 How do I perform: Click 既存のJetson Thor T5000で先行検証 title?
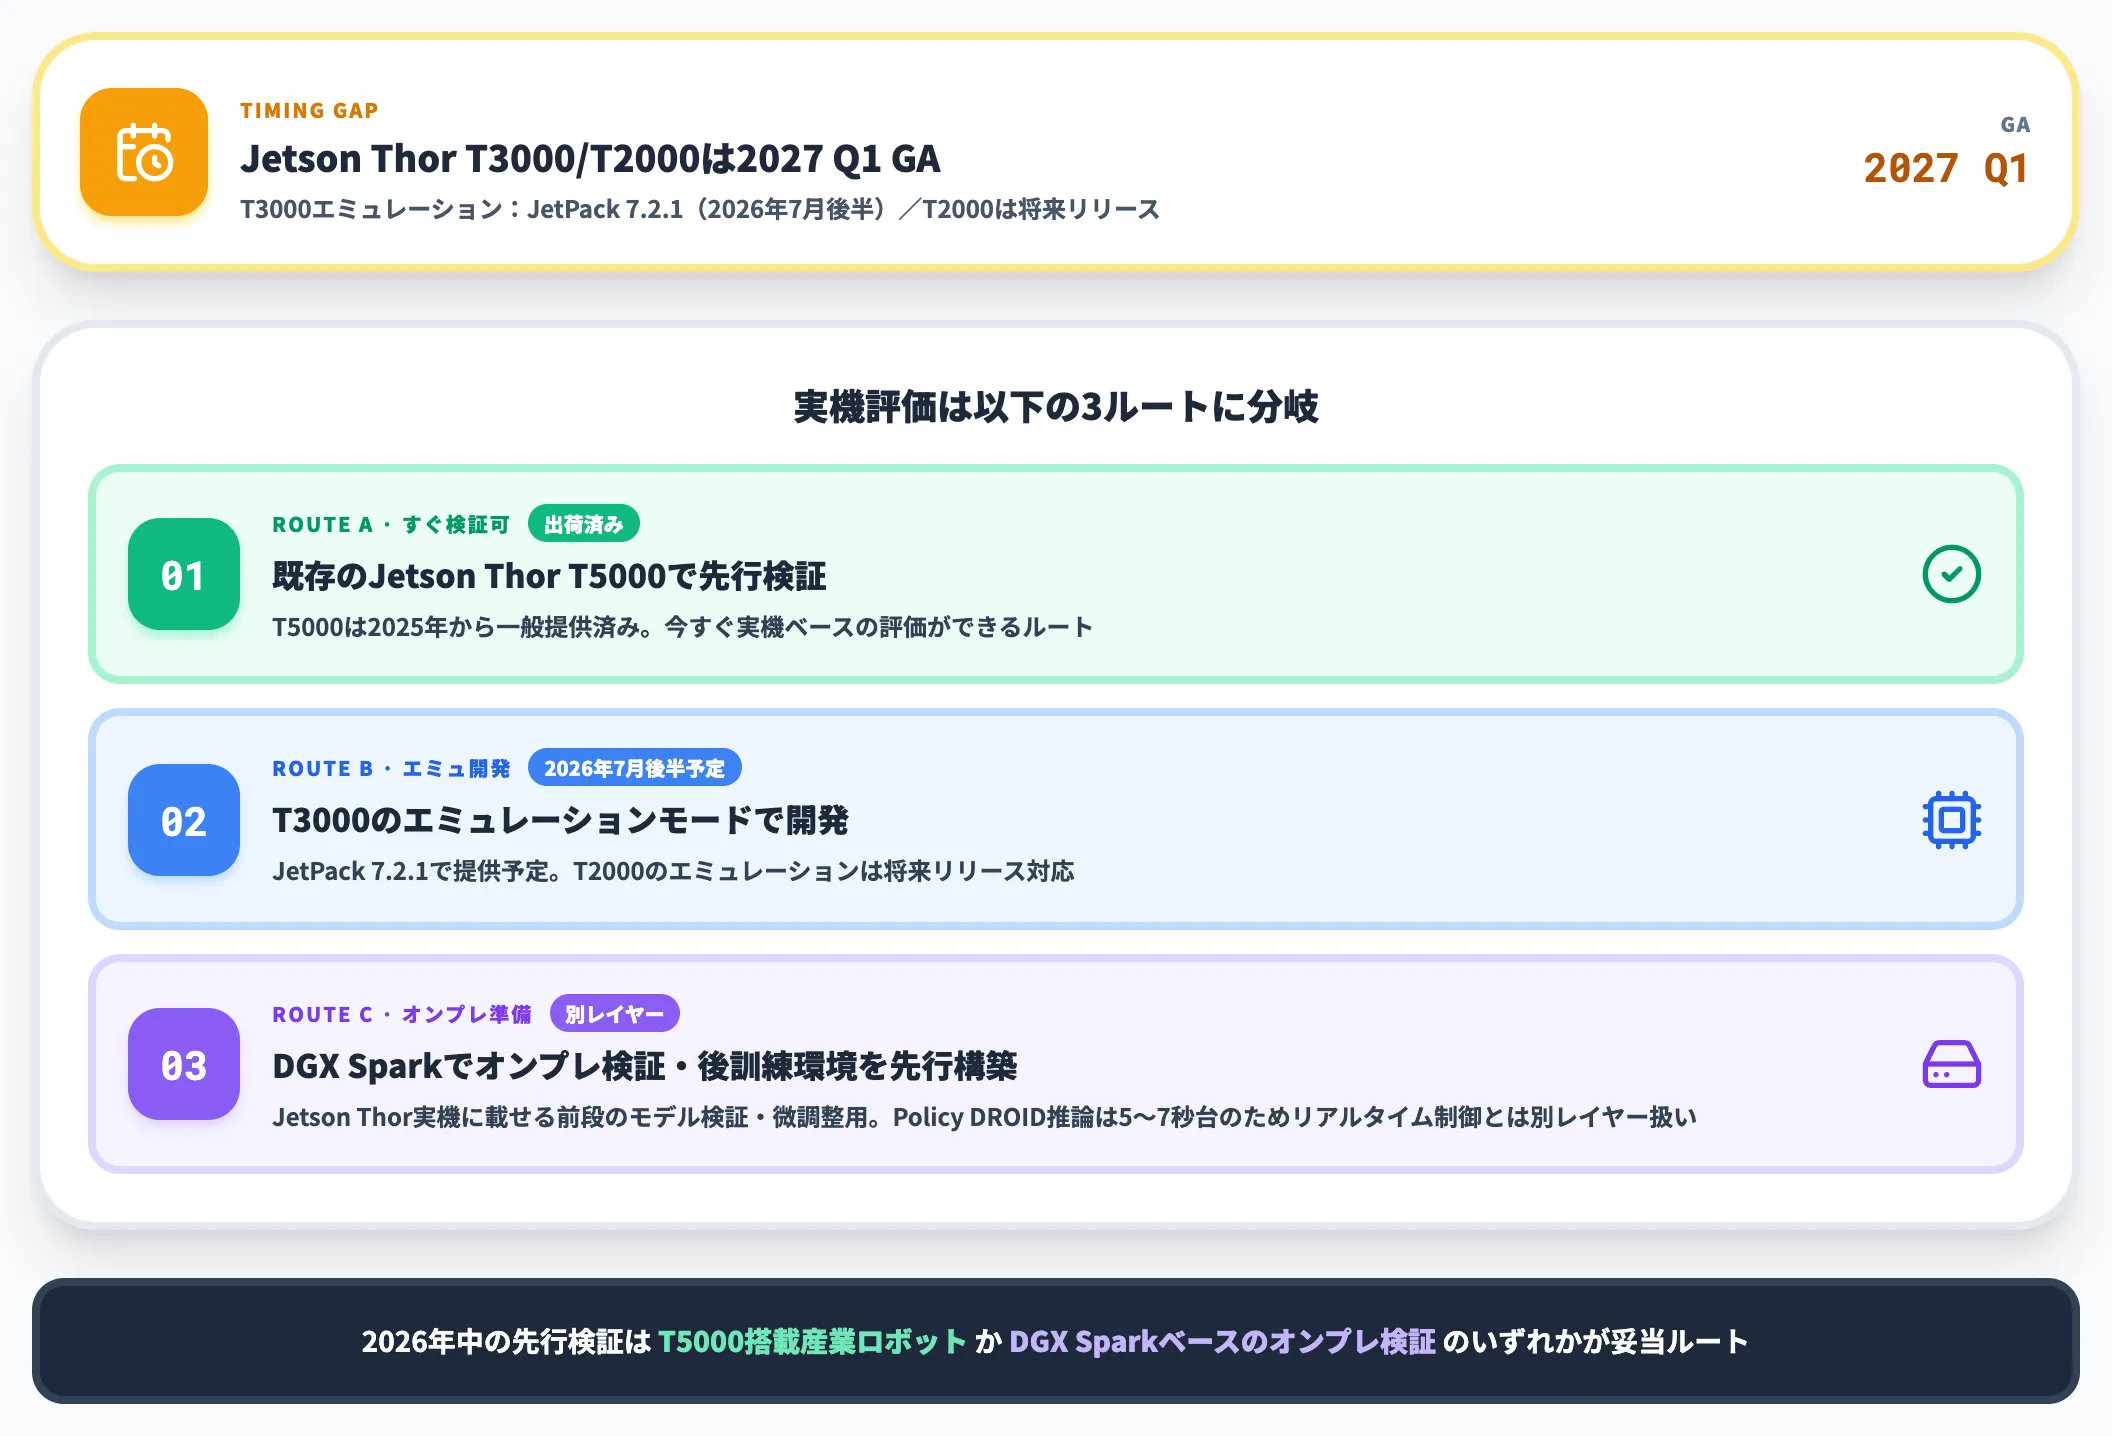point(549,576)
